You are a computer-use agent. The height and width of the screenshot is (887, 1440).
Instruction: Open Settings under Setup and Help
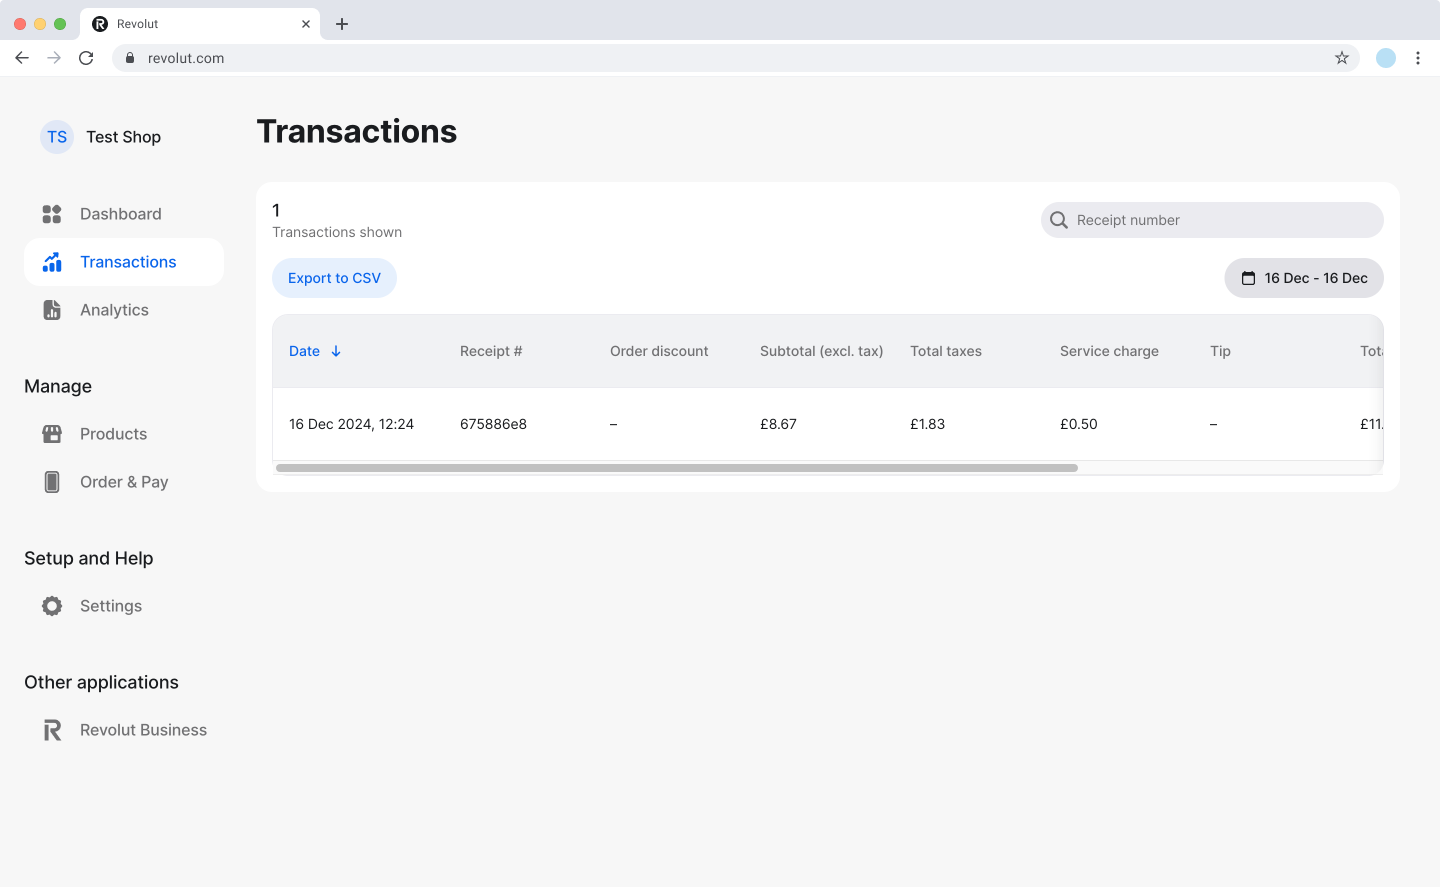coord(124,606)
